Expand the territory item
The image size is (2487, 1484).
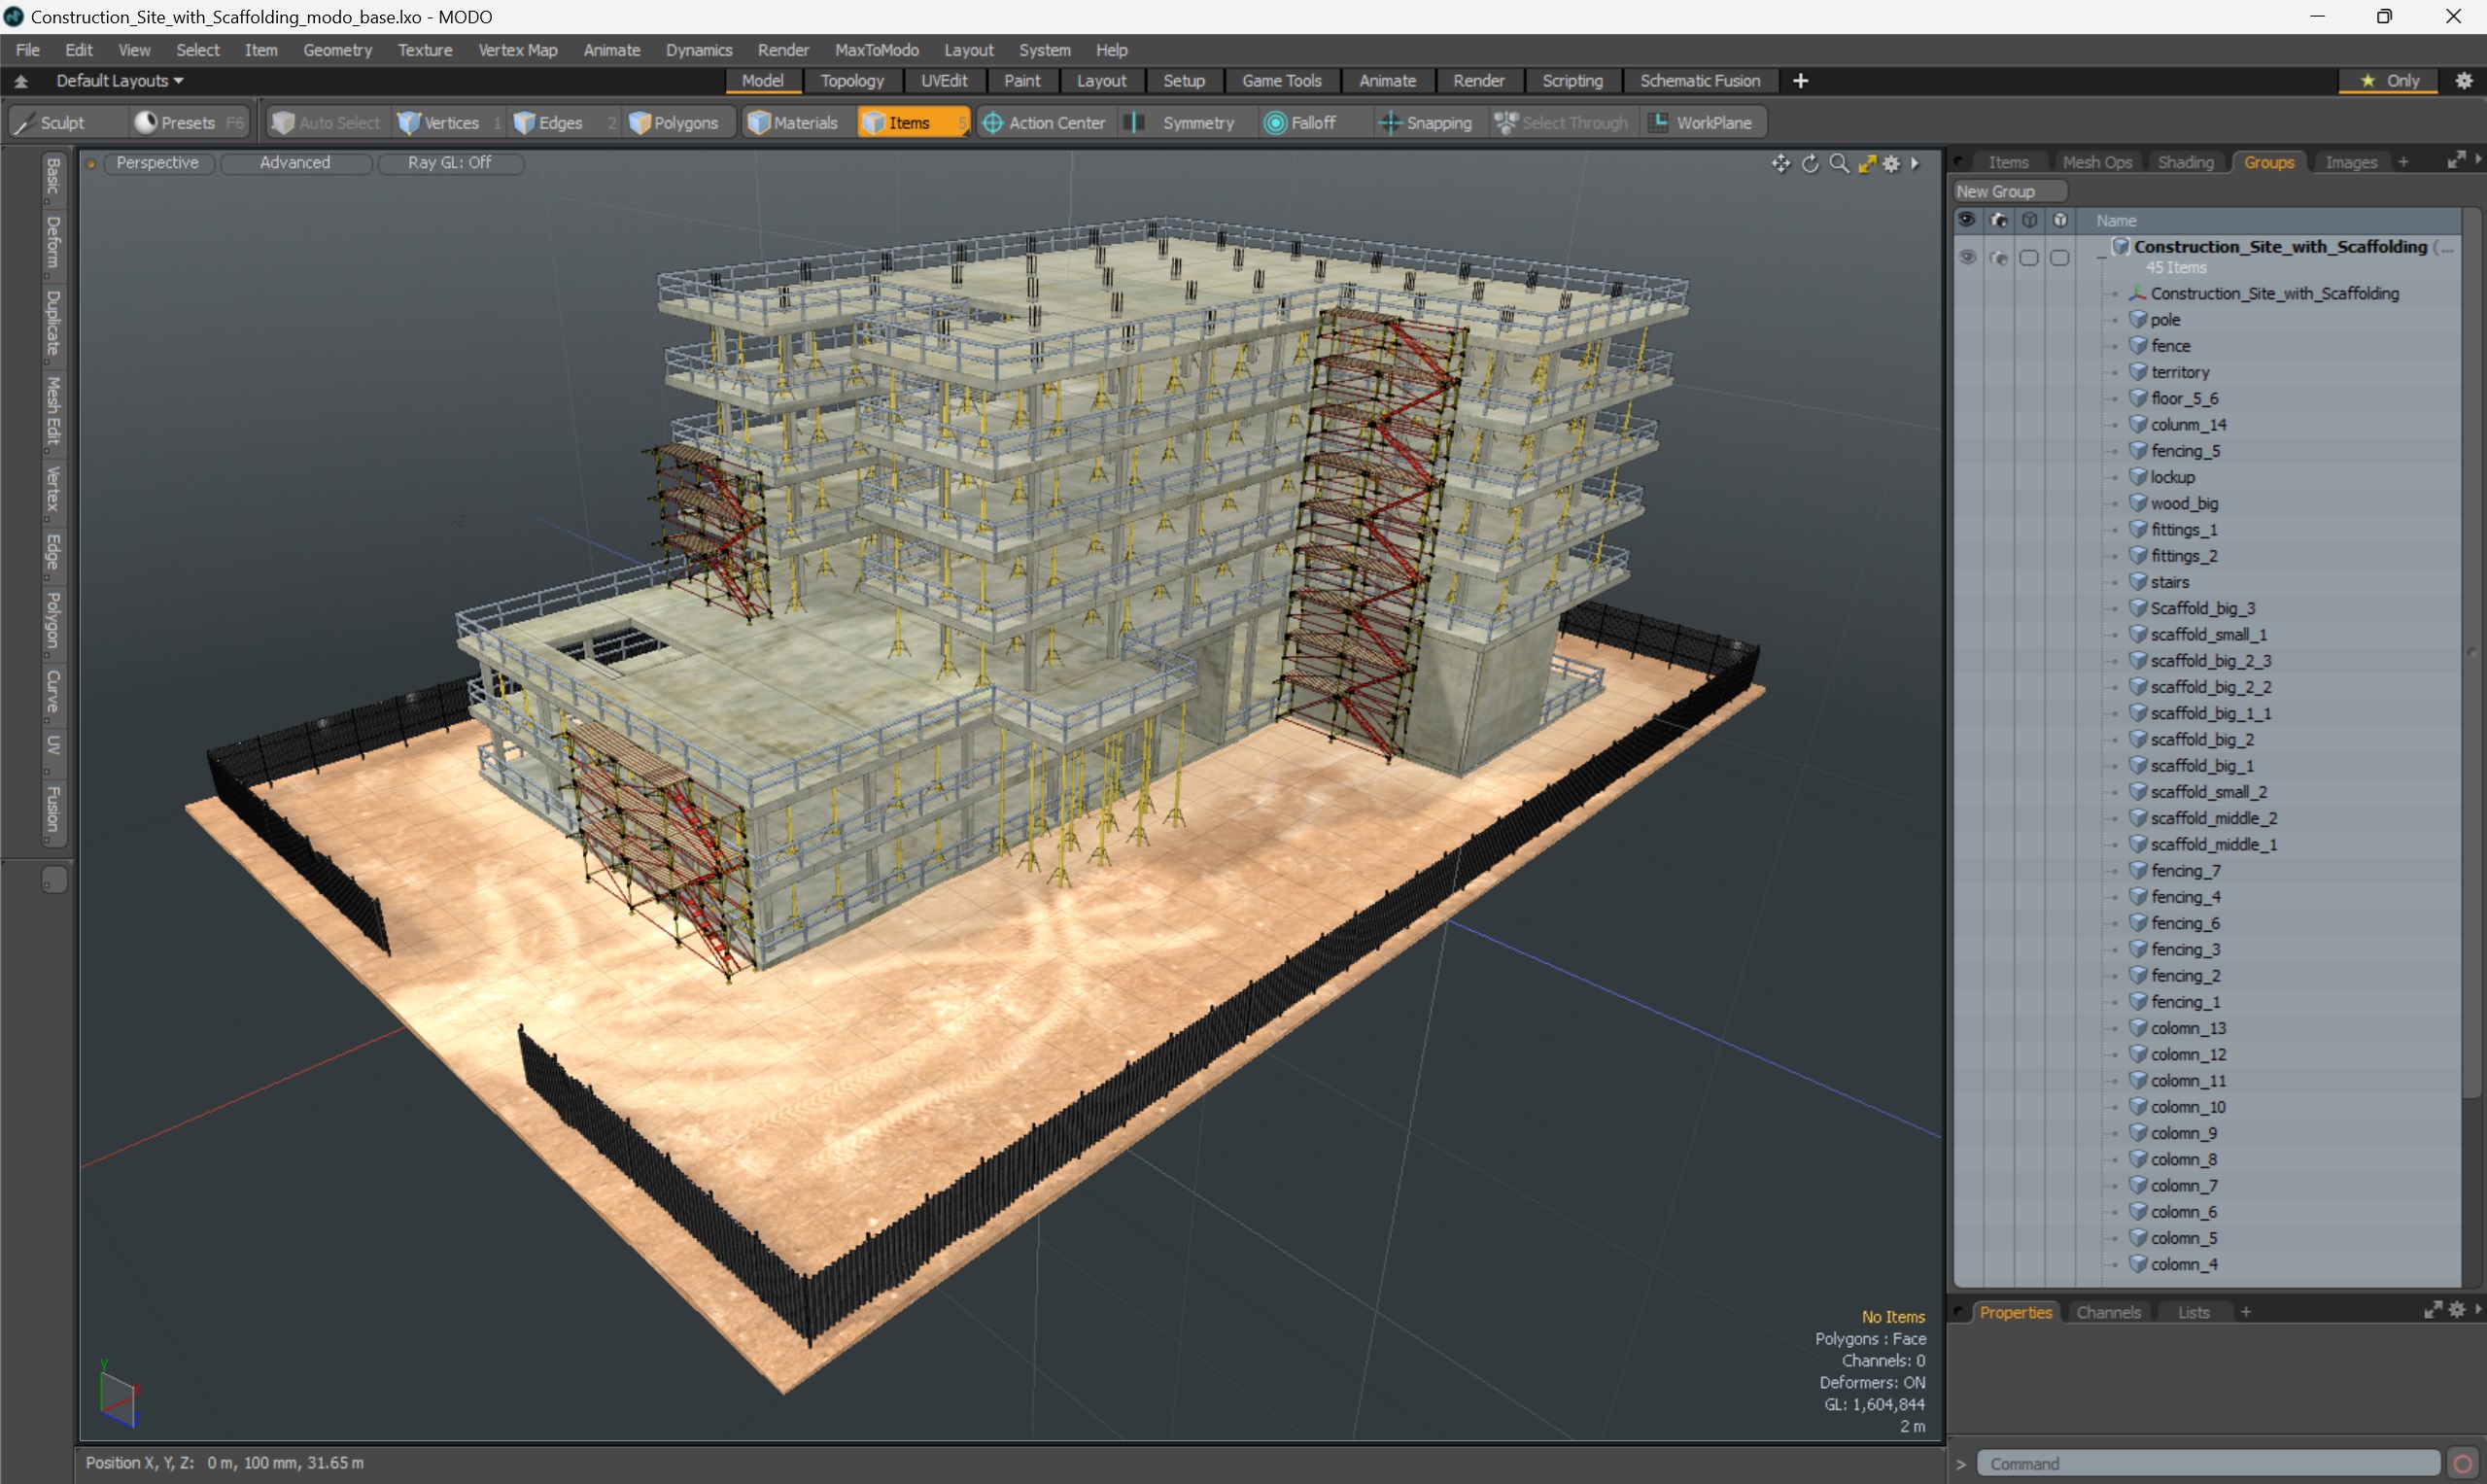pos(2114,372)
